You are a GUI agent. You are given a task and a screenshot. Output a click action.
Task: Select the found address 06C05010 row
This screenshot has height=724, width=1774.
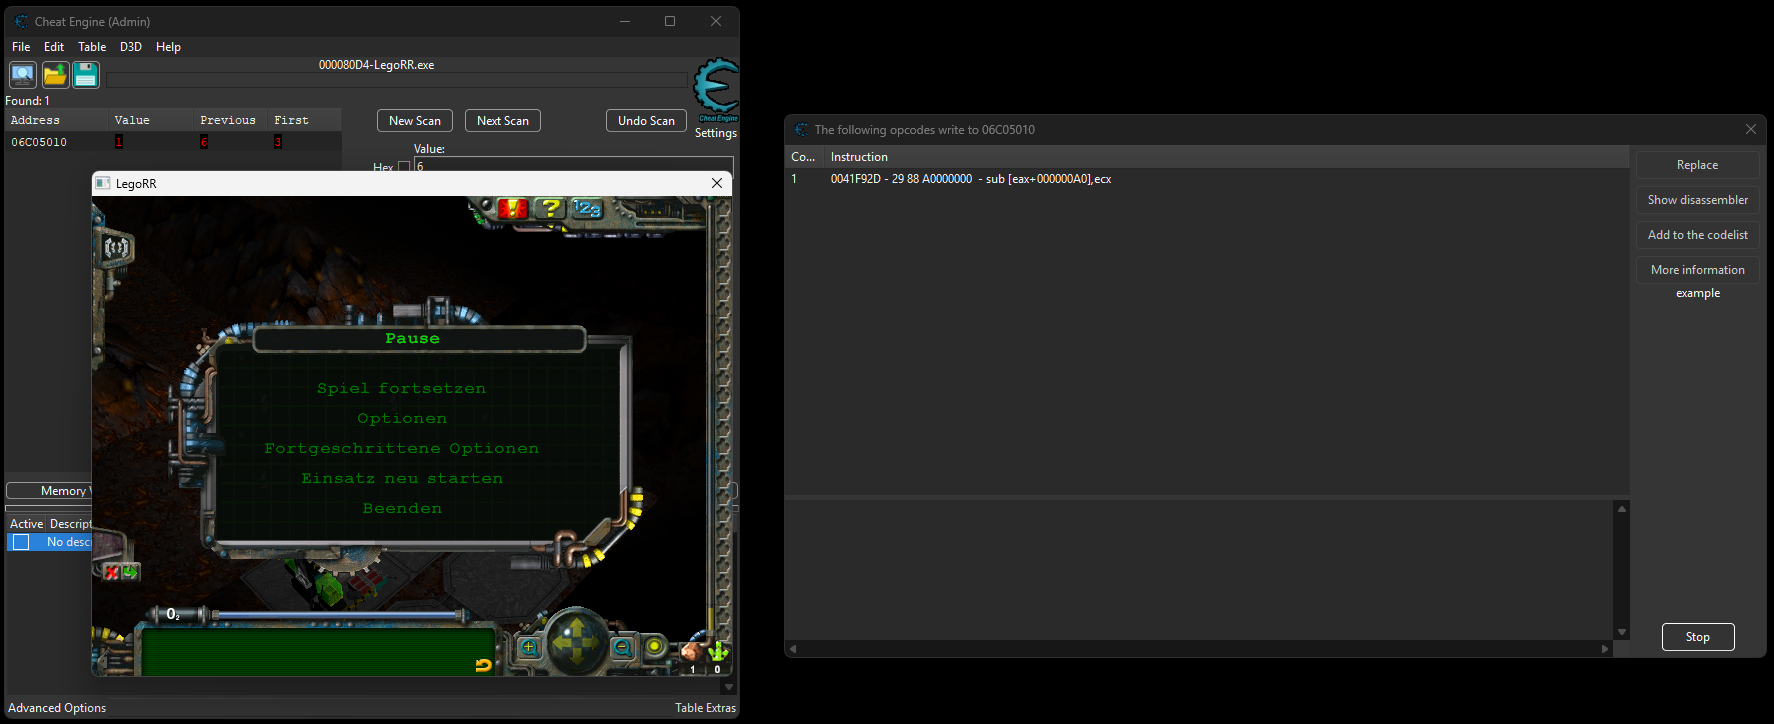(173, 142)
